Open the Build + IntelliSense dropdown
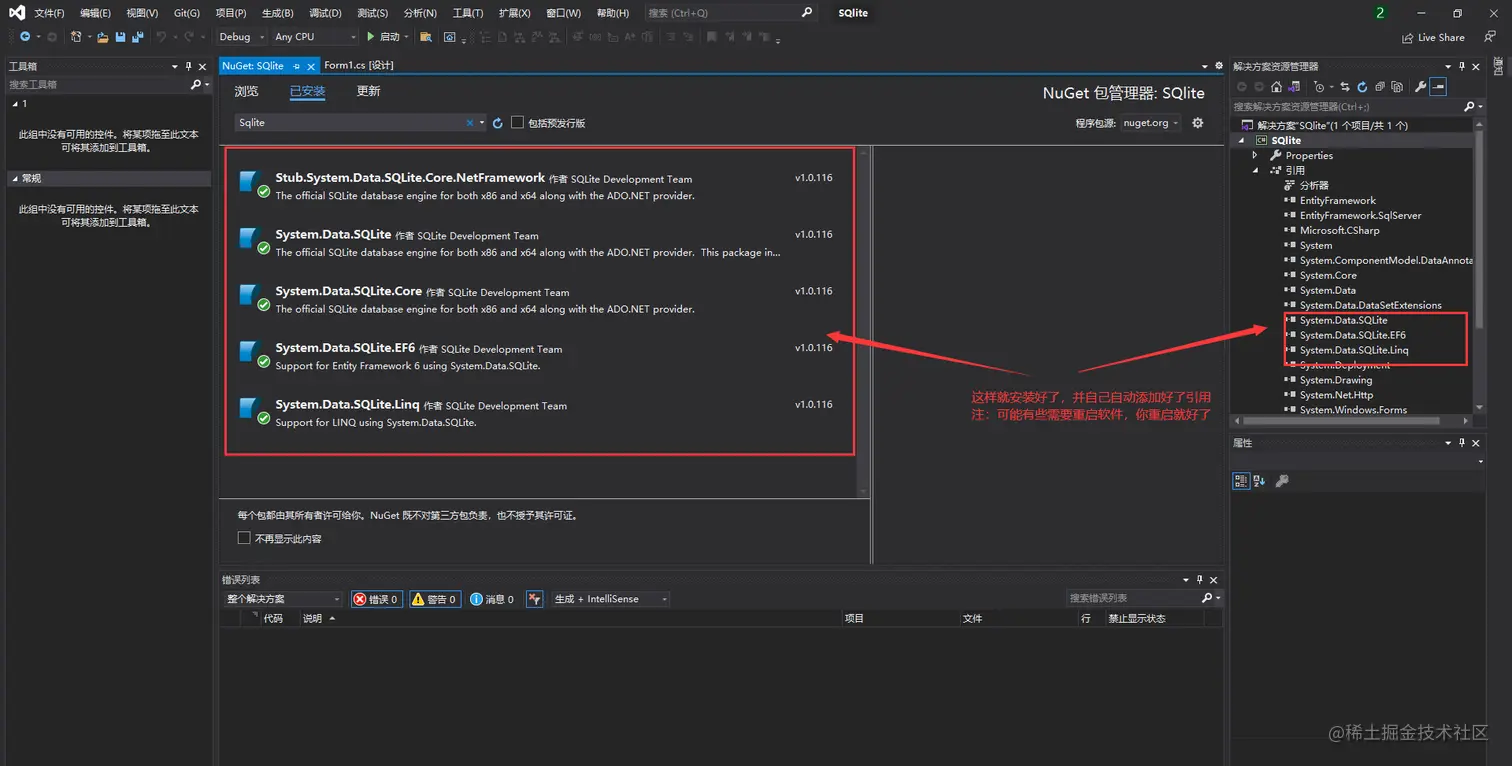Image resolution: width=1512 pixels, height=766 pixels. [x=611, y=599]
